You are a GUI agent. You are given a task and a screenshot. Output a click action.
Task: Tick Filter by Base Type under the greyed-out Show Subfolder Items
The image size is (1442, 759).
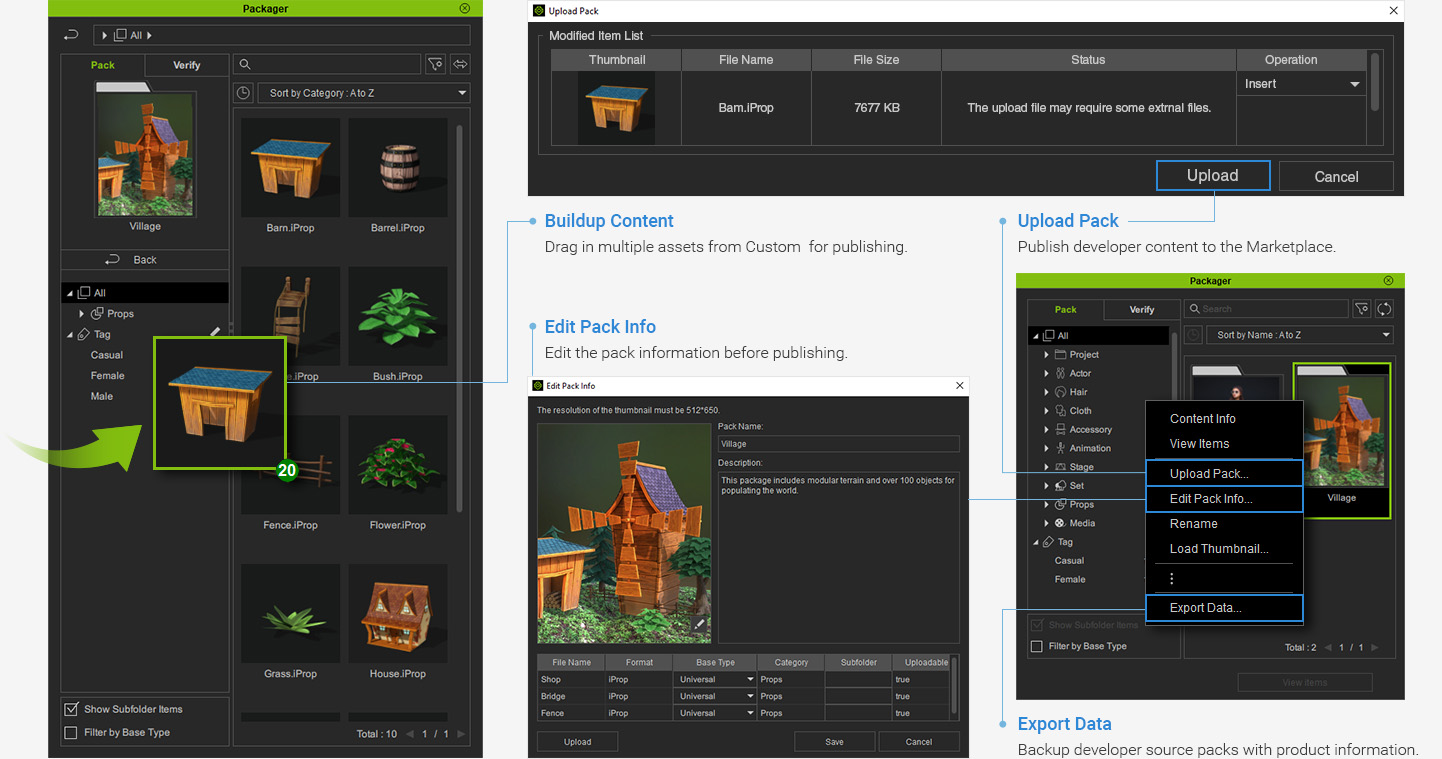(x=1037, y=646)
